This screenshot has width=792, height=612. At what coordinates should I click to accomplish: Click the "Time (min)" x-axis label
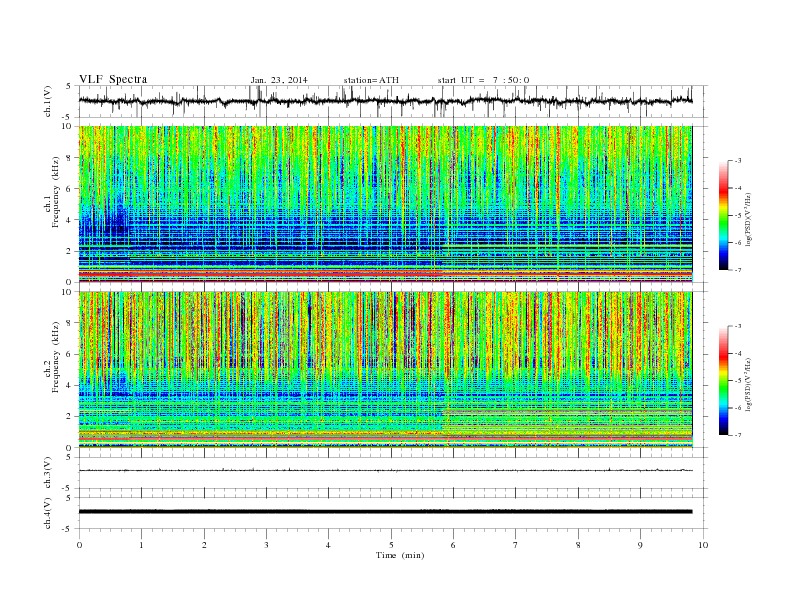[x=400, y=555]
